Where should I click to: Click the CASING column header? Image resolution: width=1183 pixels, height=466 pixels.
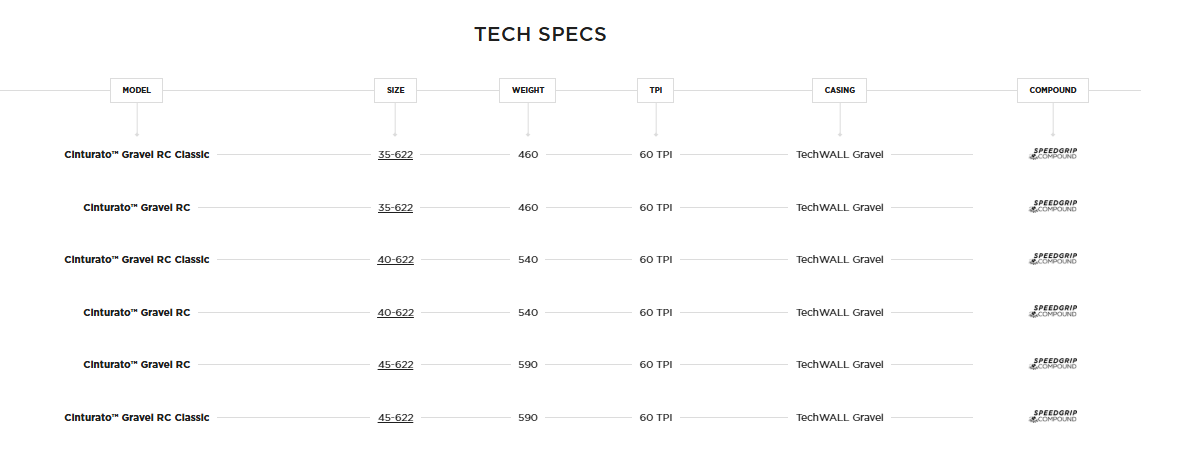[x=839, y=90]
